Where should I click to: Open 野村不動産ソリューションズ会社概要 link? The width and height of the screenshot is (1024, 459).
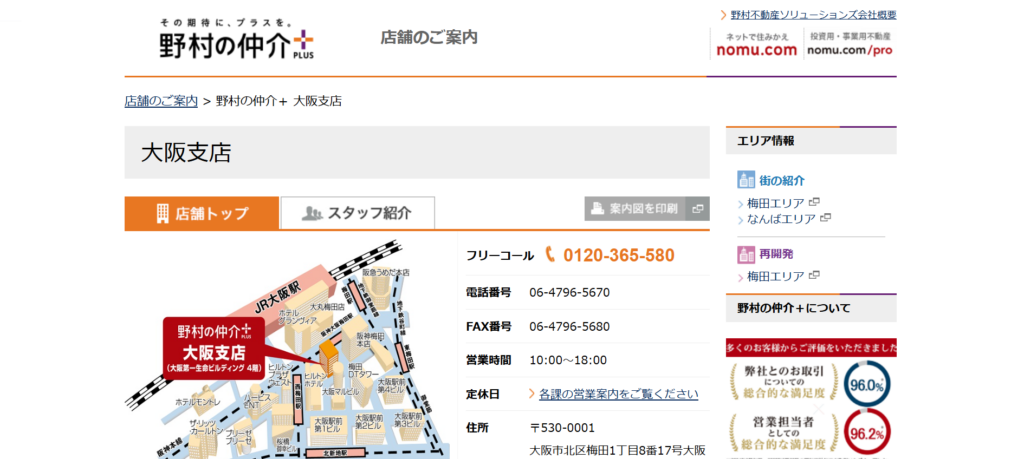click(813, 14)
